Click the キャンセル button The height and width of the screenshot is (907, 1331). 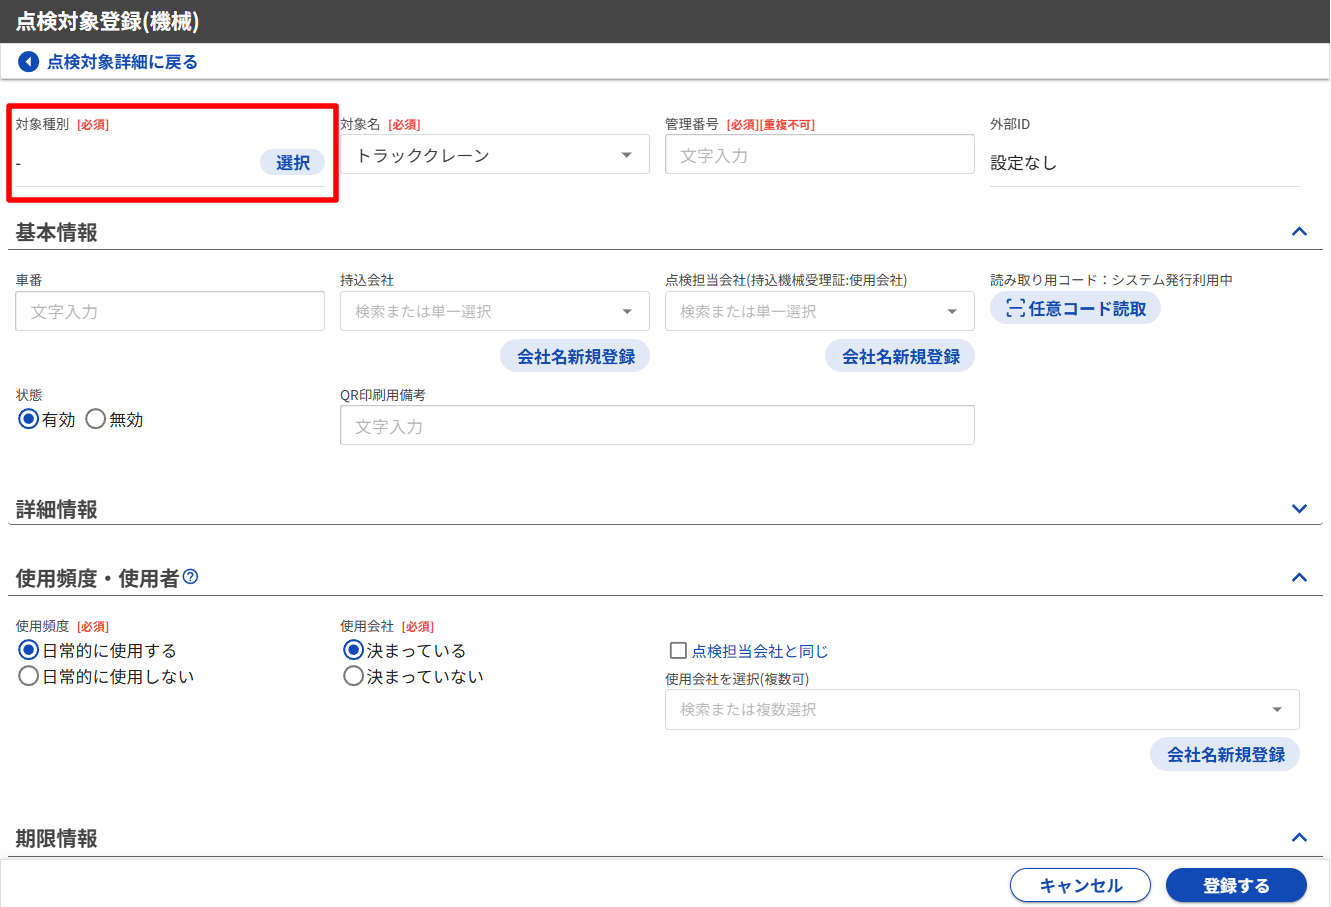[x=1080, y=885]
